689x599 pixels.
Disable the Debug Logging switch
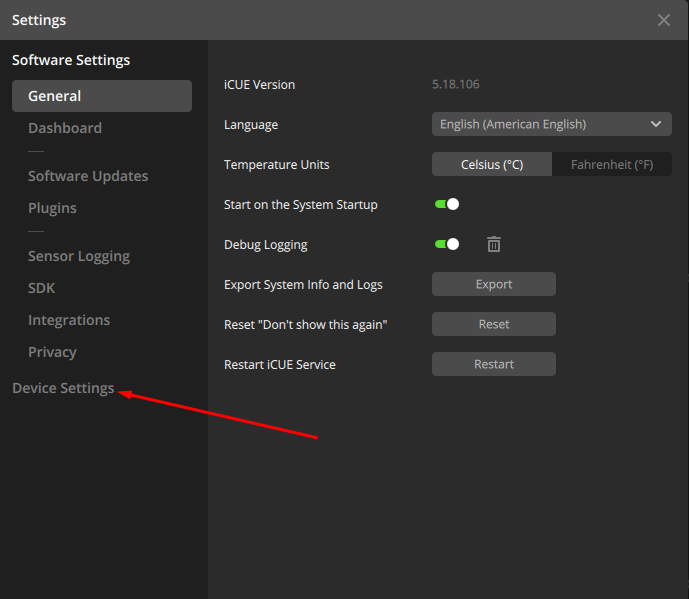coord(447,244)
